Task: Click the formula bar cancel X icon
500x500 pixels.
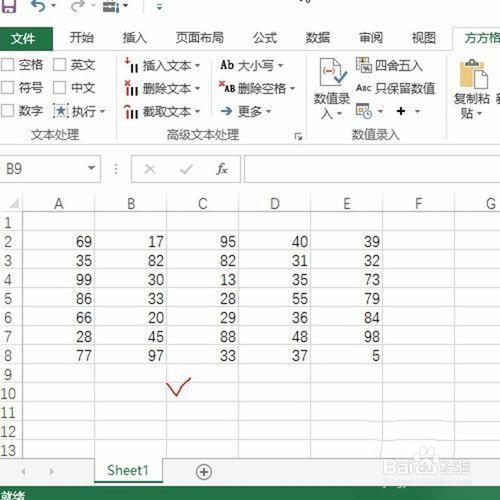Action: click(150, 169)
